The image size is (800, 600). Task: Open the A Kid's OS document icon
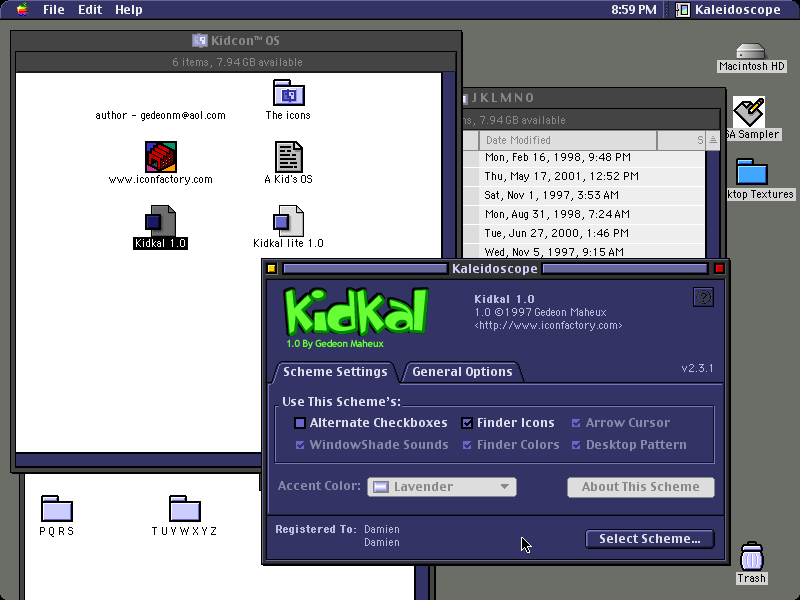(x=289, y=157)
